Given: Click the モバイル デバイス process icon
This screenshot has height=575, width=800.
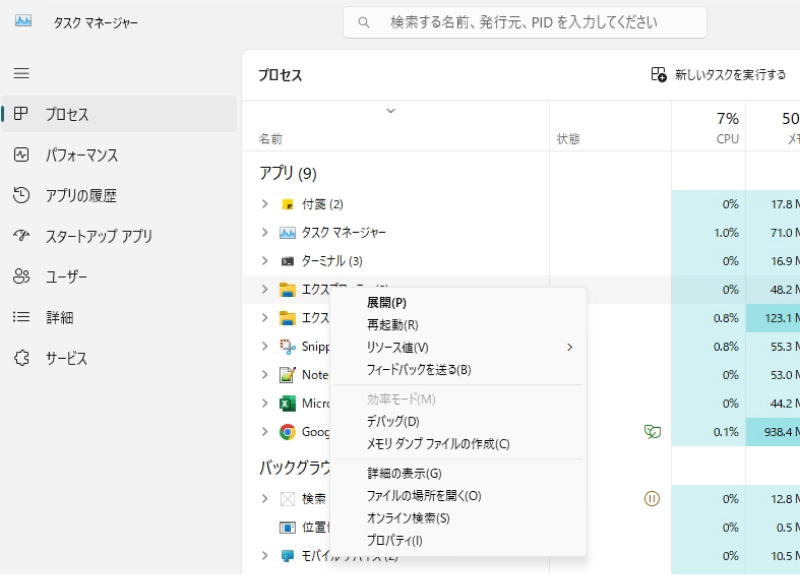Looking at the screenshot, I should click(x=287, y=556).
